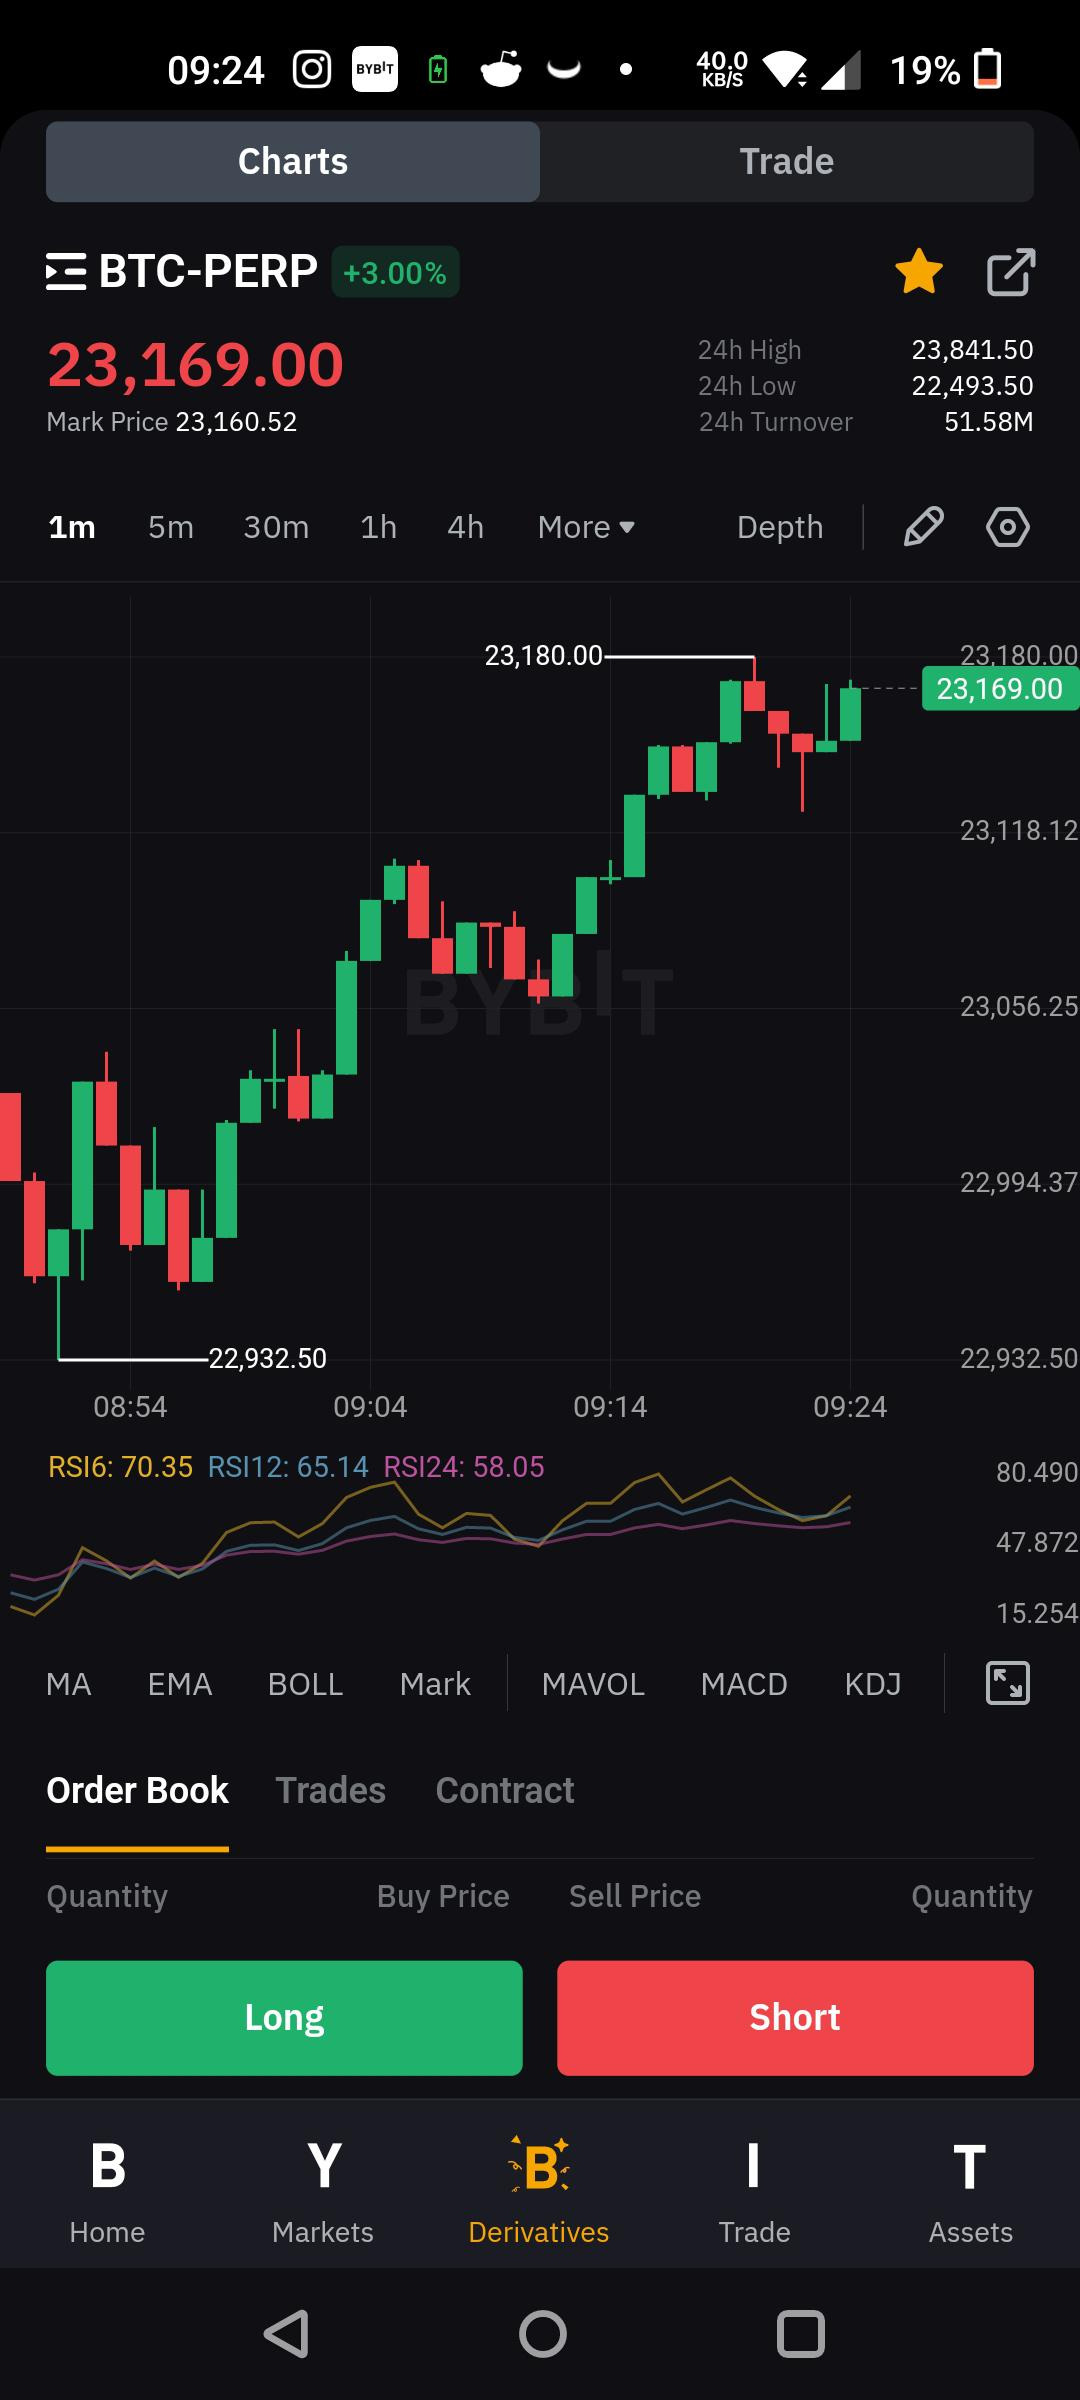Tap the Wi-Fi icon in status bar

tap(785, 70)
